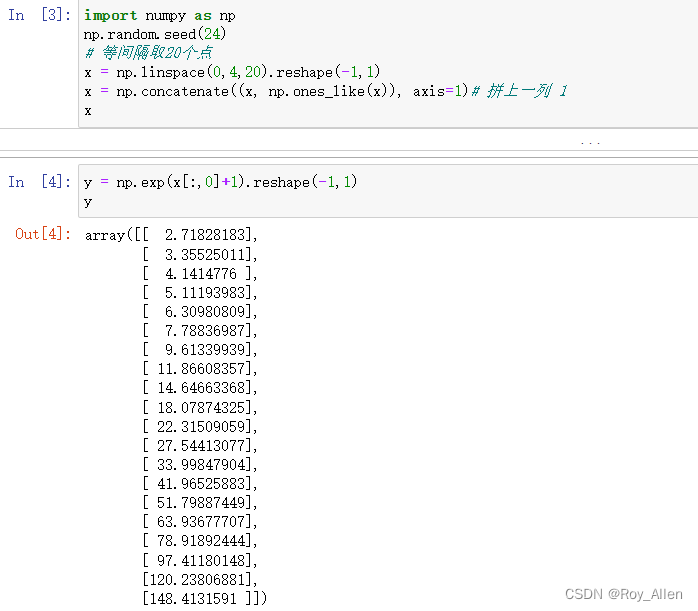Click output value 41.96525883
Image resolution: width=698 pixels, height=611 pixels.
(201, 484)
